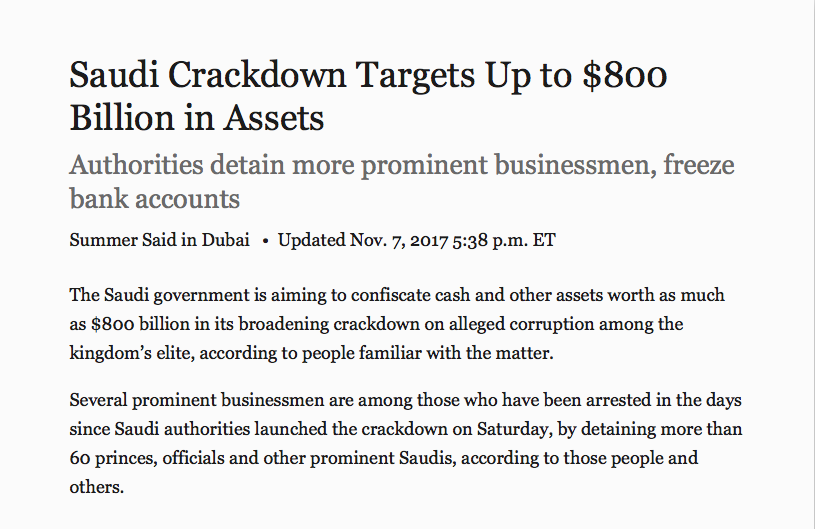Click 'bank accounts' in the subheadline
The width and height of the screenshot is (815, 529).
pyautogui.click(x=154, y=199)
